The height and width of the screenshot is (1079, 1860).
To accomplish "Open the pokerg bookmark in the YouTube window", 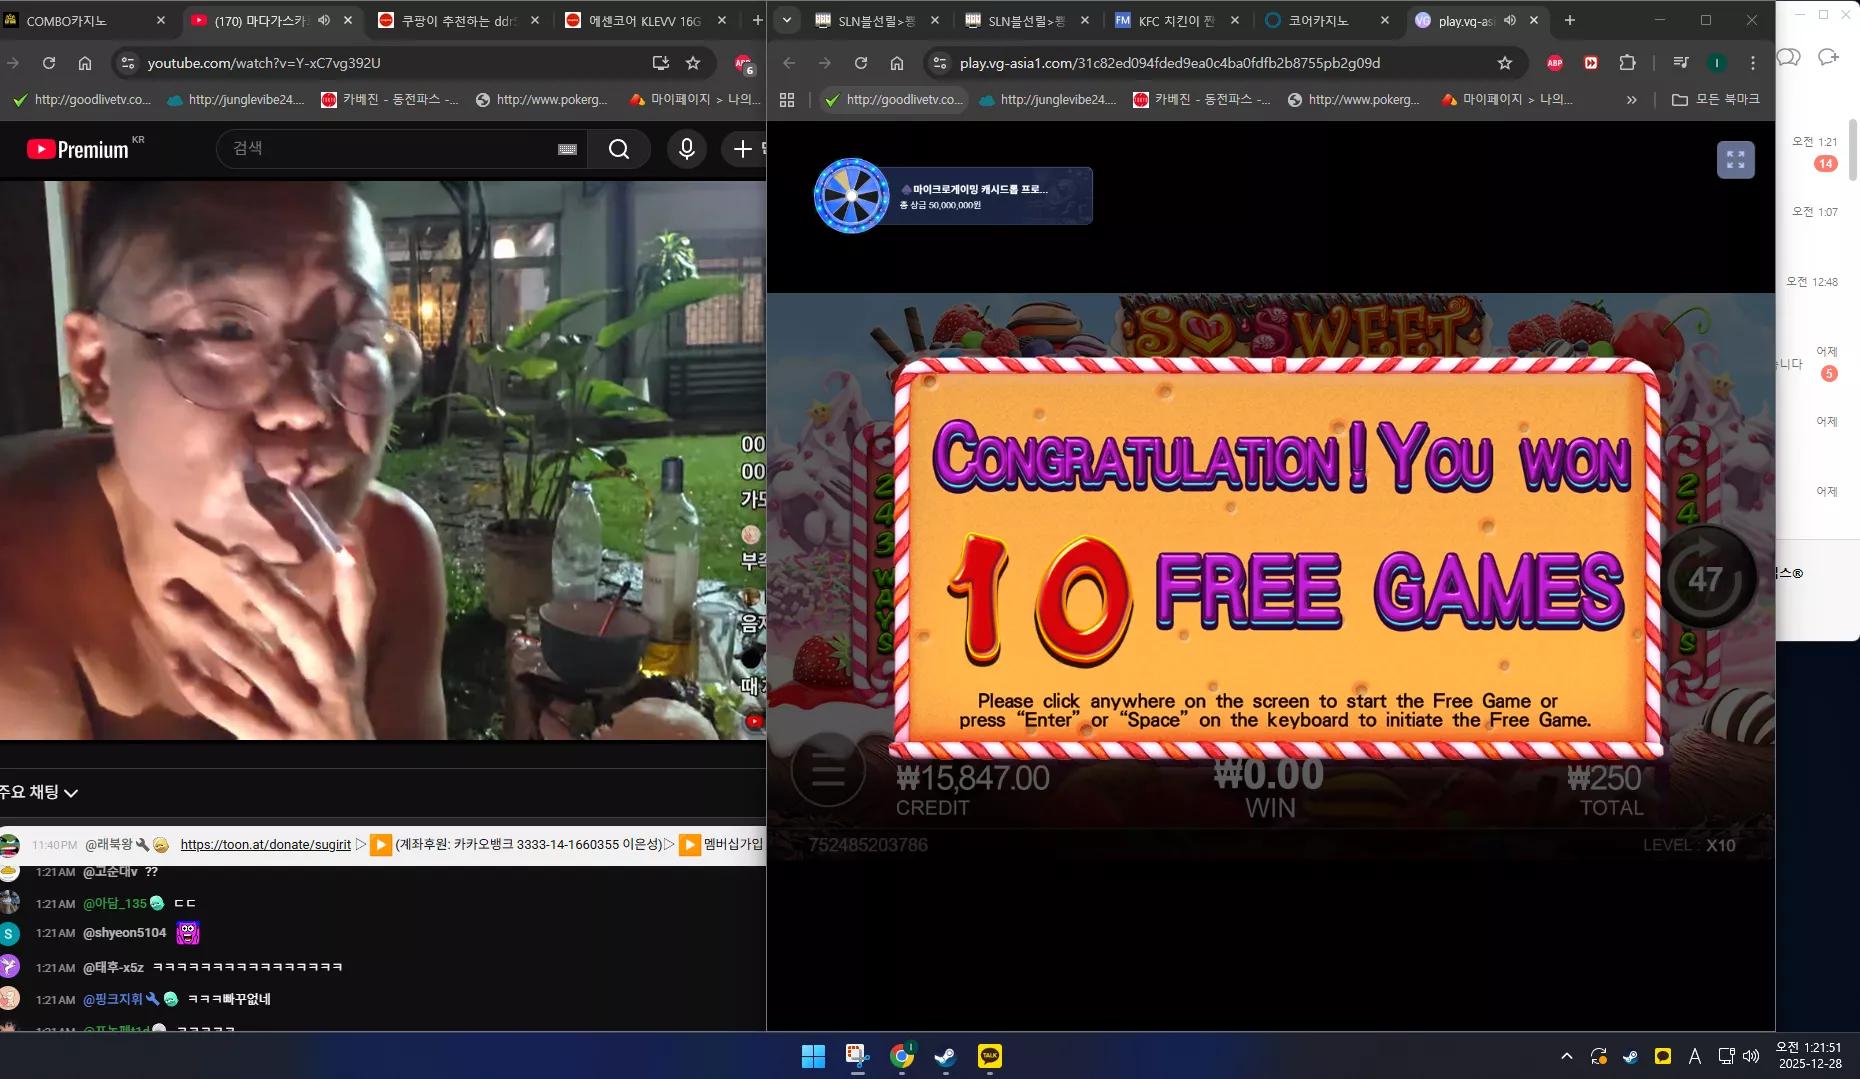I will pos(541,100).
